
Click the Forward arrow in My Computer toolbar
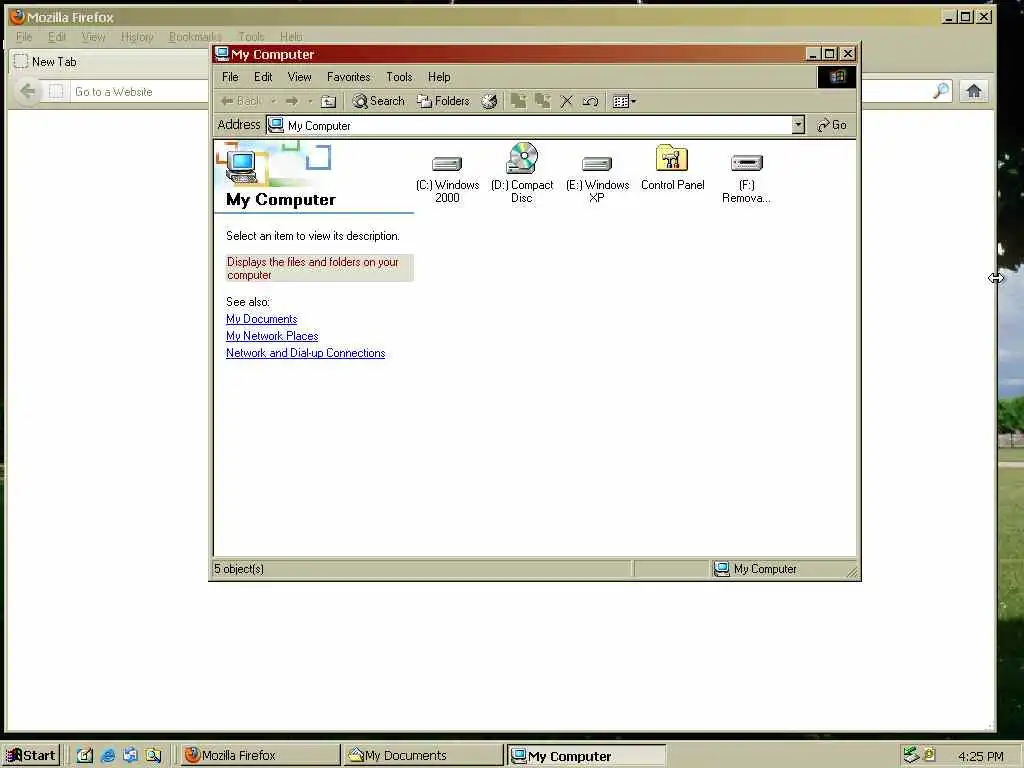click(x=292, y=101)
